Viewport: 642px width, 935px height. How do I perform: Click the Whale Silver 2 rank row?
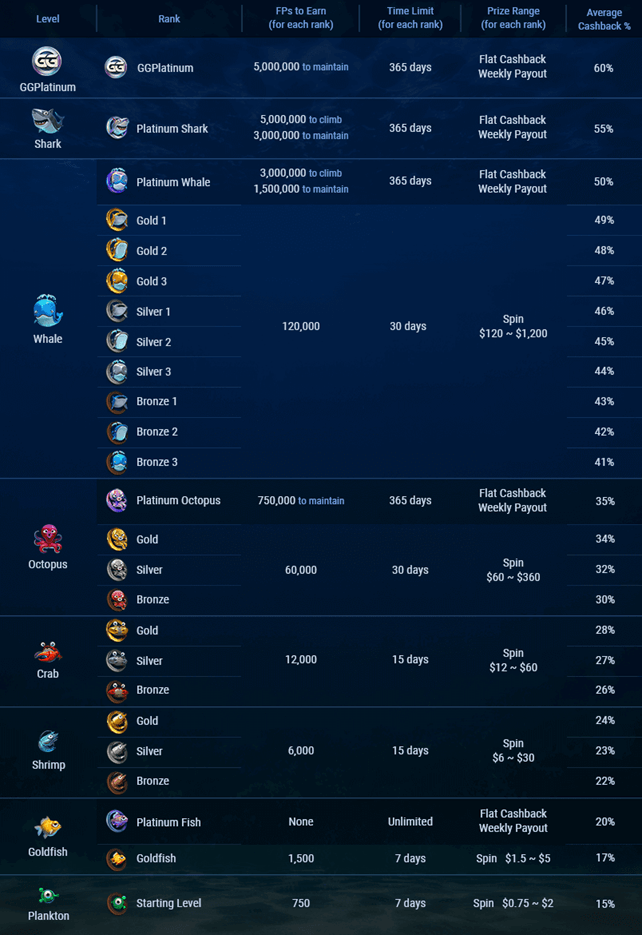click(x=169, y=342)
